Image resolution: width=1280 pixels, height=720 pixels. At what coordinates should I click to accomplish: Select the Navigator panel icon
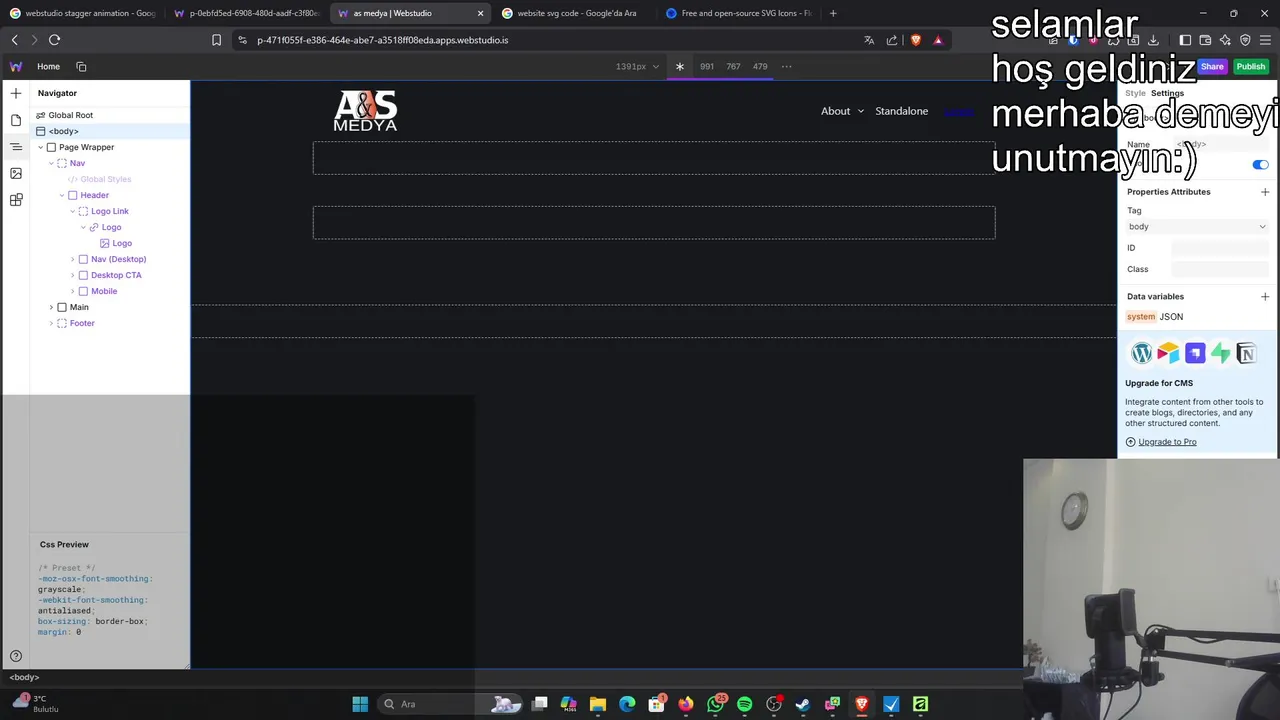[x=16, y=147]
